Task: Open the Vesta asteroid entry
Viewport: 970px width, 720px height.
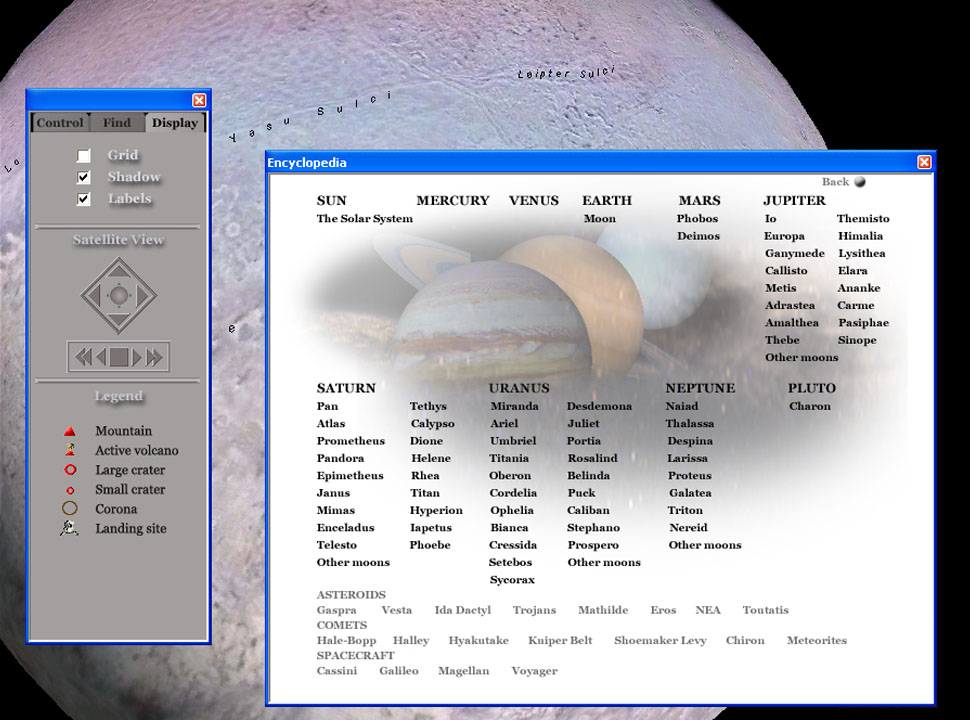Action: point(397,610)
